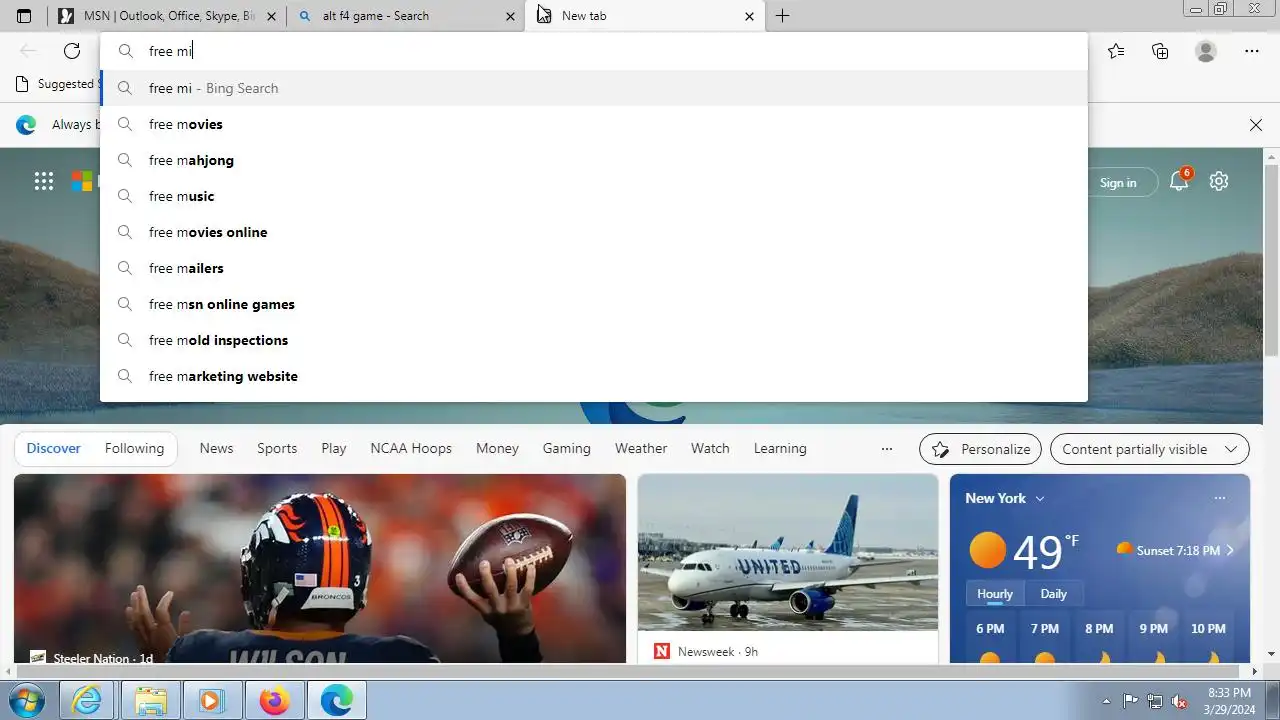Choose the 'free movies' suggestion
Image resolution: width=1280 pixels, height=720 pixels.
(593, 124)
